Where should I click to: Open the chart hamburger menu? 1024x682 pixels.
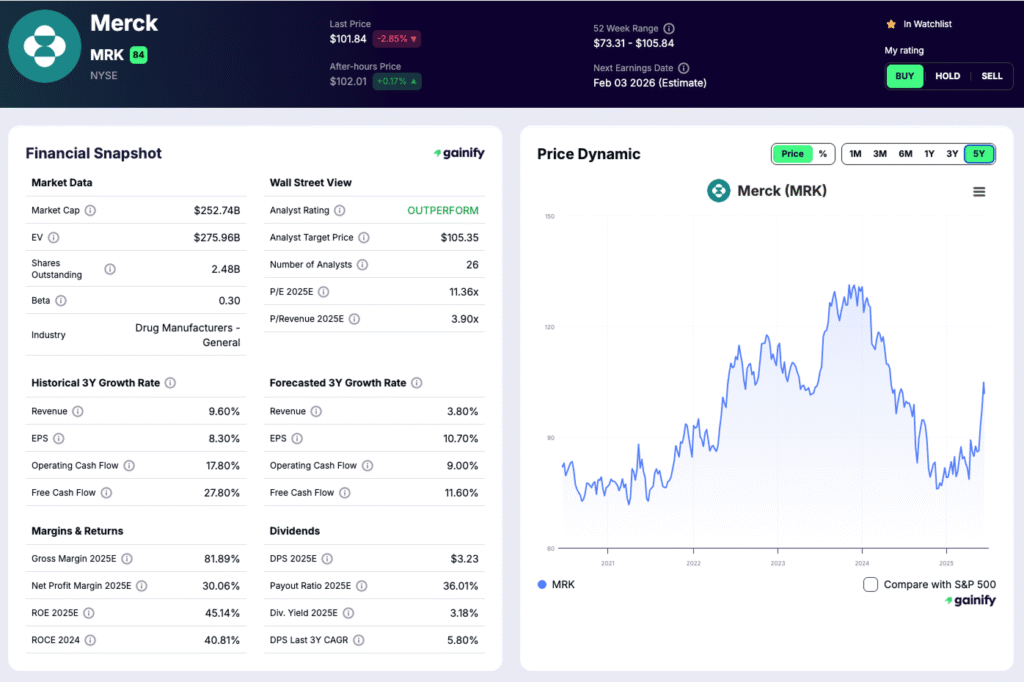979,191
